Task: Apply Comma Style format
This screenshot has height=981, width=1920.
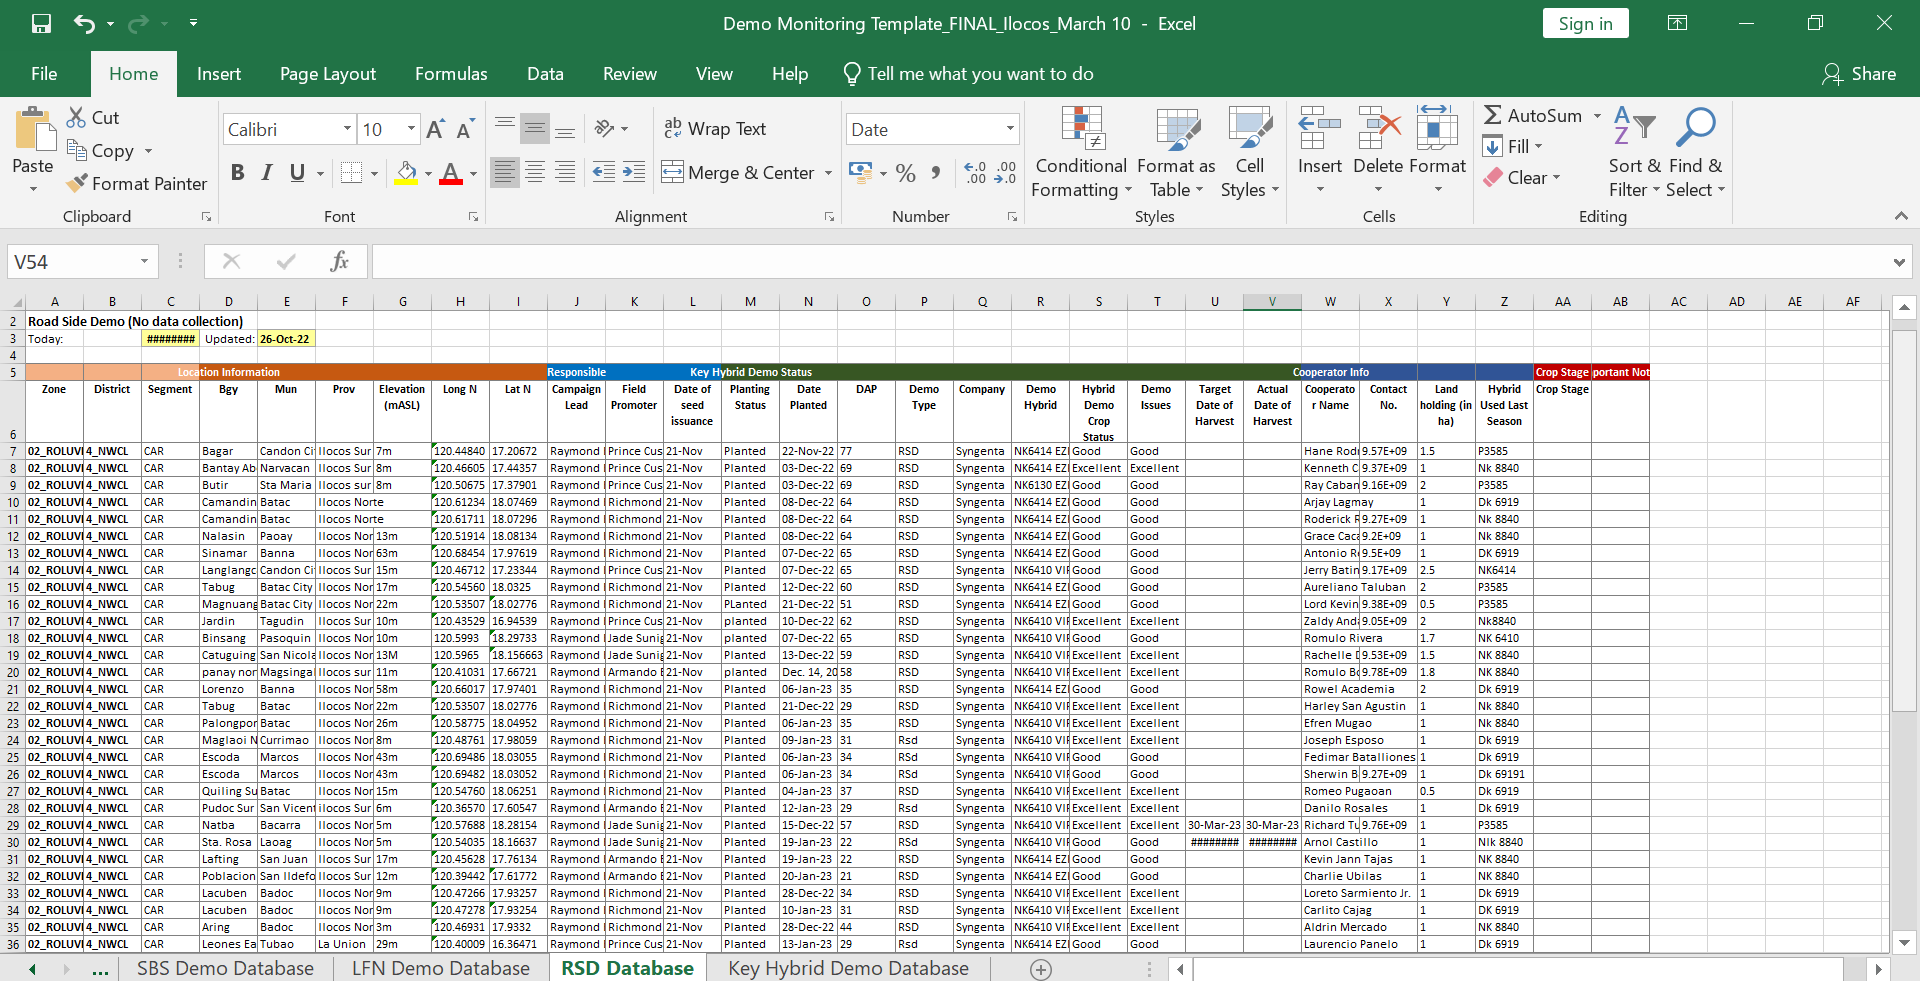Action: [x=936, y=172]
